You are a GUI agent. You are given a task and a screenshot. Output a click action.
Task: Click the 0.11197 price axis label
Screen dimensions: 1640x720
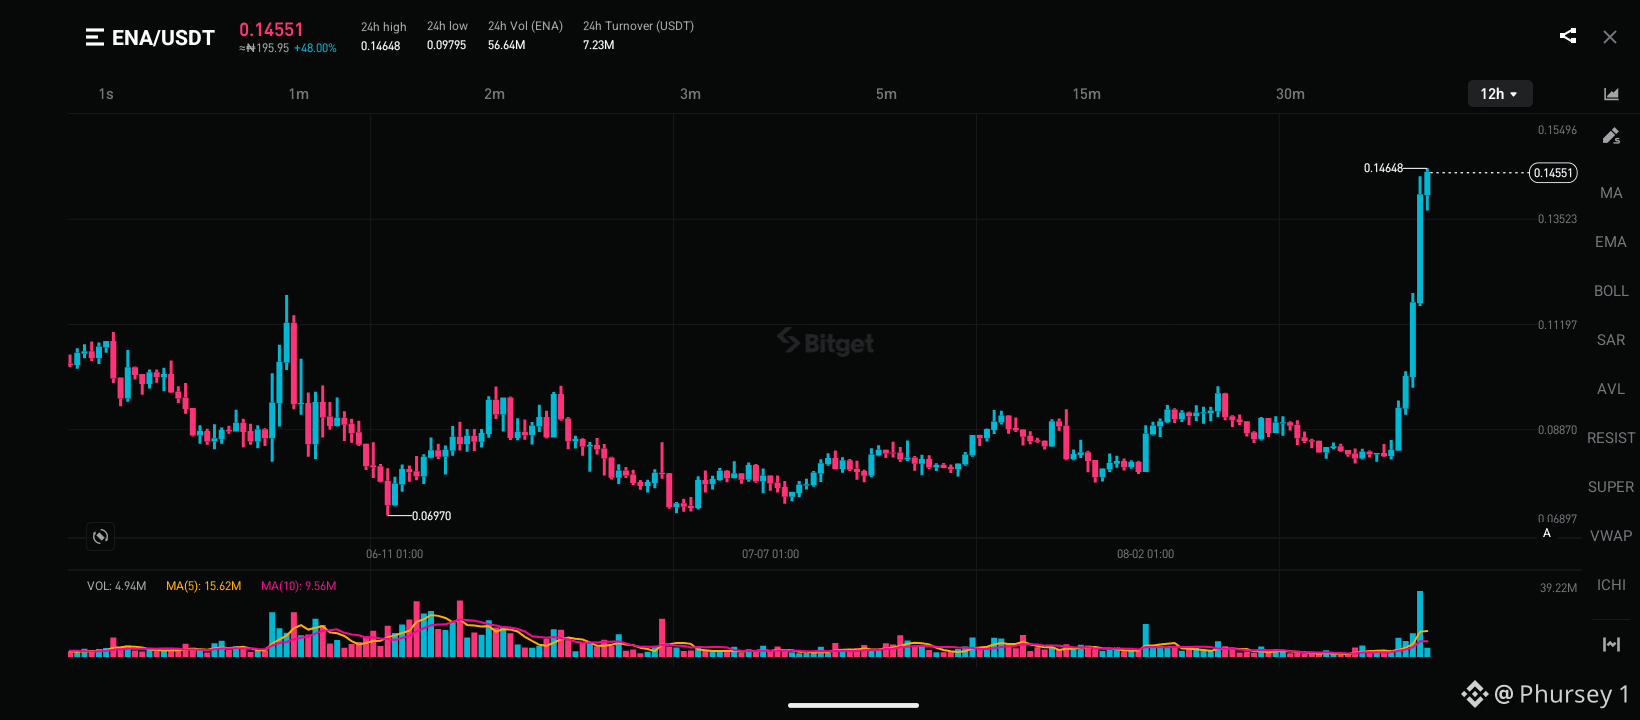(x=1557, y=325)
